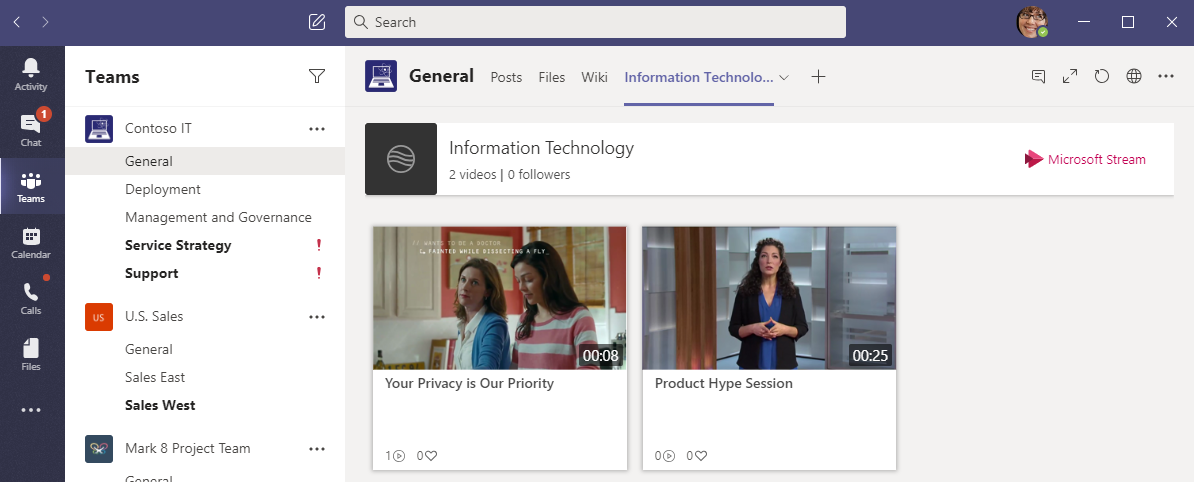Click the General channel header avatar
Image resolution: width=1194 pixels, height=482 pixels.
(x=381, y=76)
